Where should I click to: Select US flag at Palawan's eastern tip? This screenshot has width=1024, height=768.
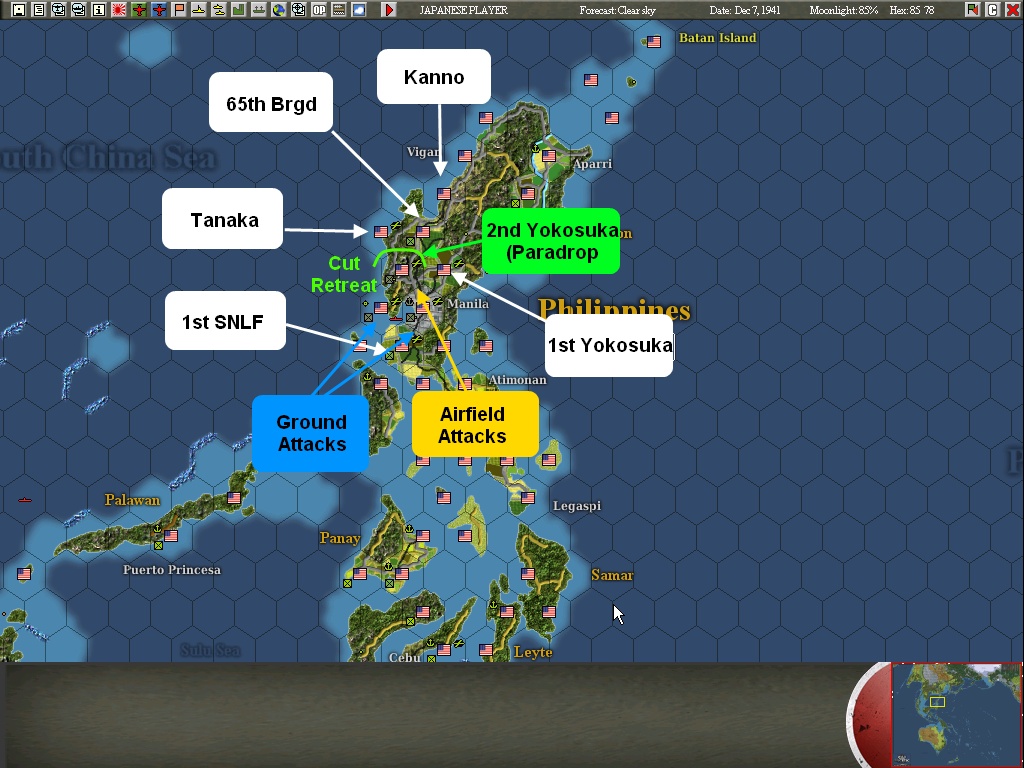(x=234, y=498)
